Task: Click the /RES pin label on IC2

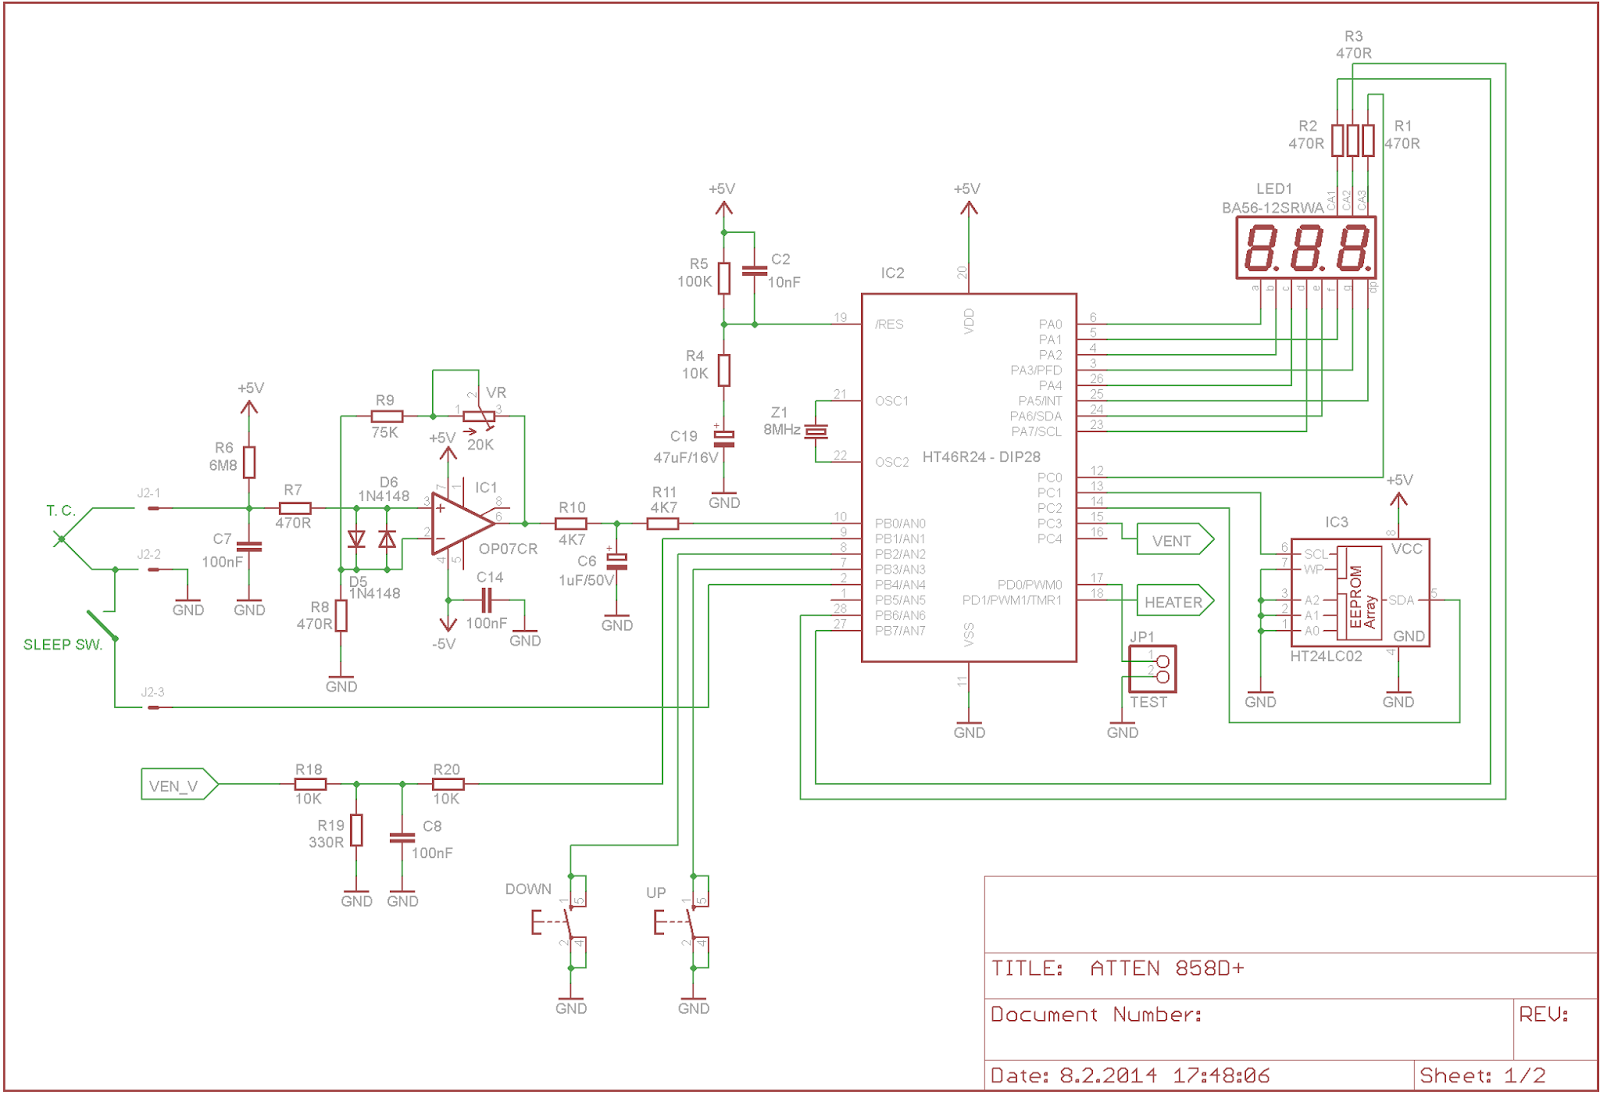Action: [889, 324]
